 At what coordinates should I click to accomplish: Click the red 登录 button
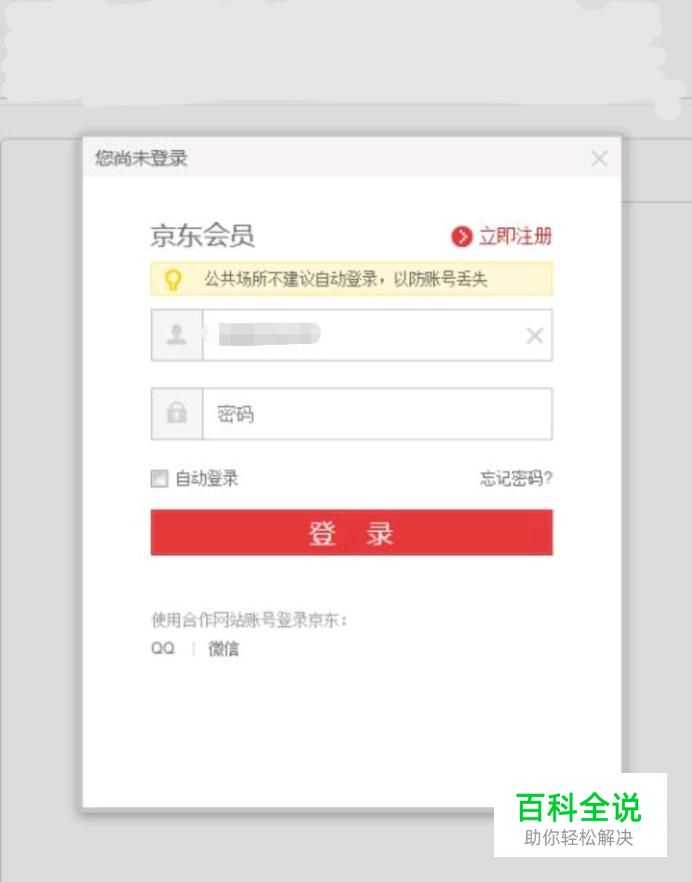pos(352,532)
